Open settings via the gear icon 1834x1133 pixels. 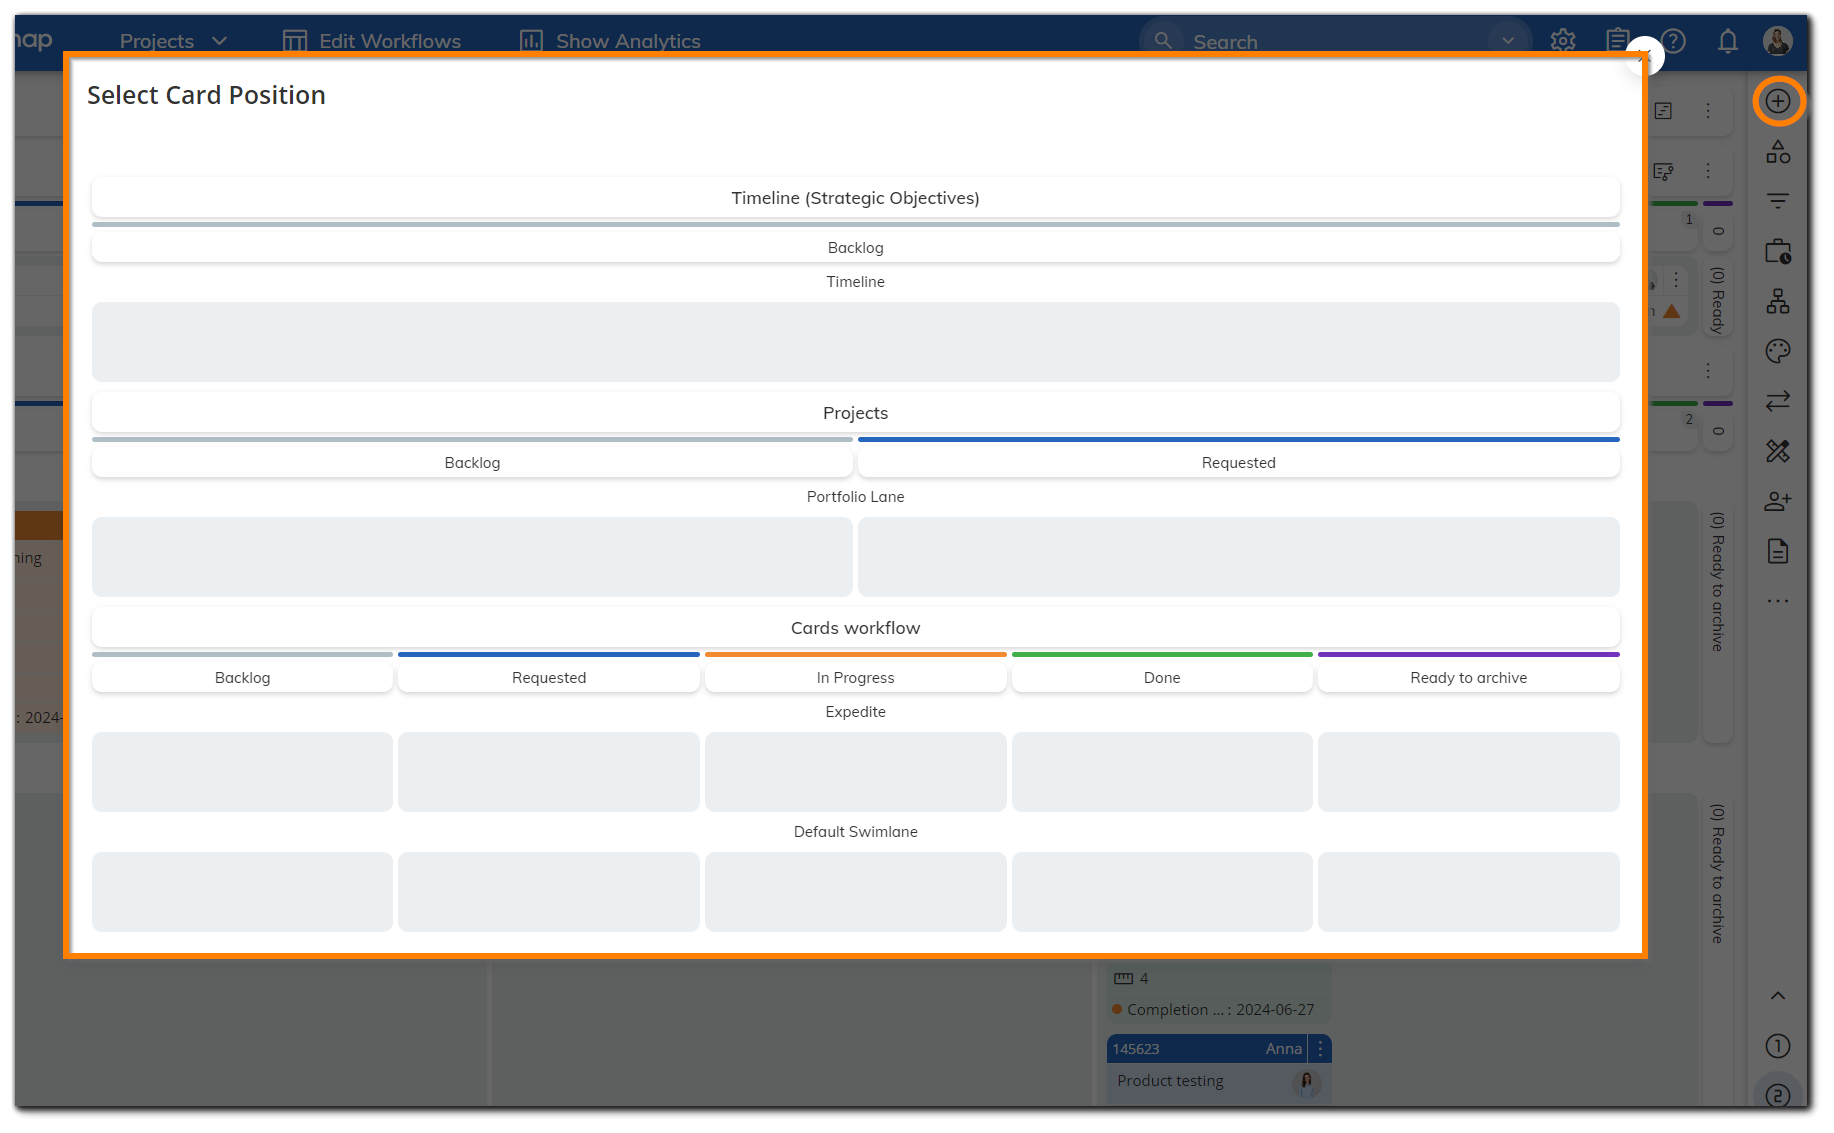coord(1562,41)
